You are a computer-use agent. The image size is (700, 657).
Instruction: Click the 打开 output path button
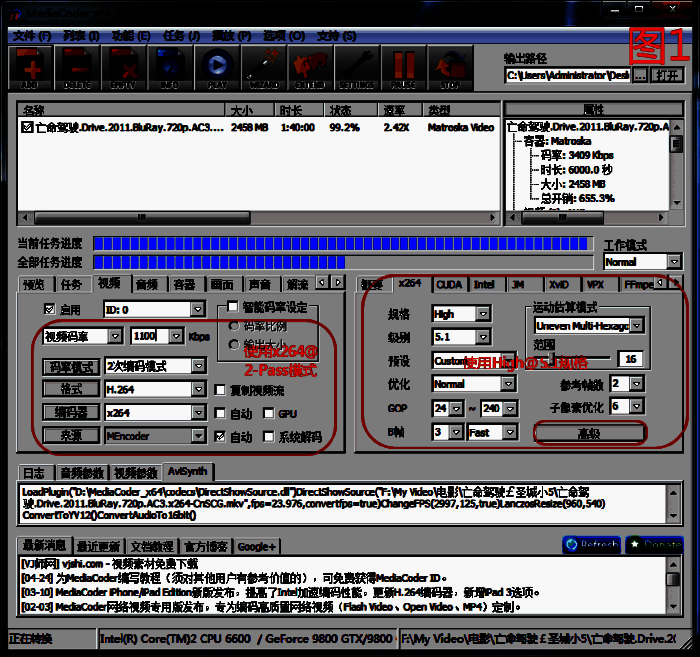pyautogui.click(x=668, y=75)
